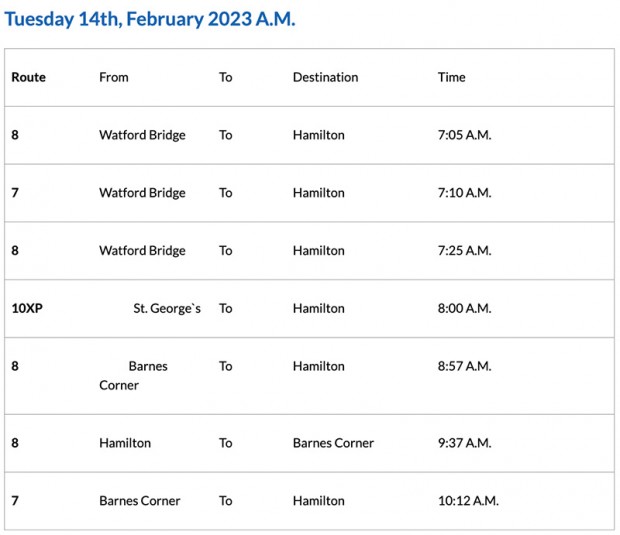Click the Destination column header
620x535 pixels.
(x=325, y=77)
